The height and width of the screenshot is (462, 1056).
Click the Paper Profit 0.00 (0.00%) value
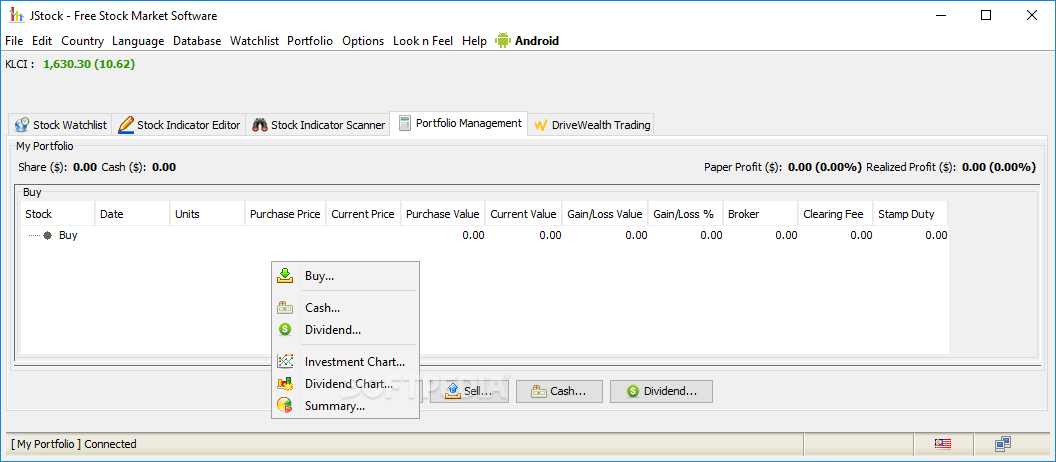coord(824,167)
